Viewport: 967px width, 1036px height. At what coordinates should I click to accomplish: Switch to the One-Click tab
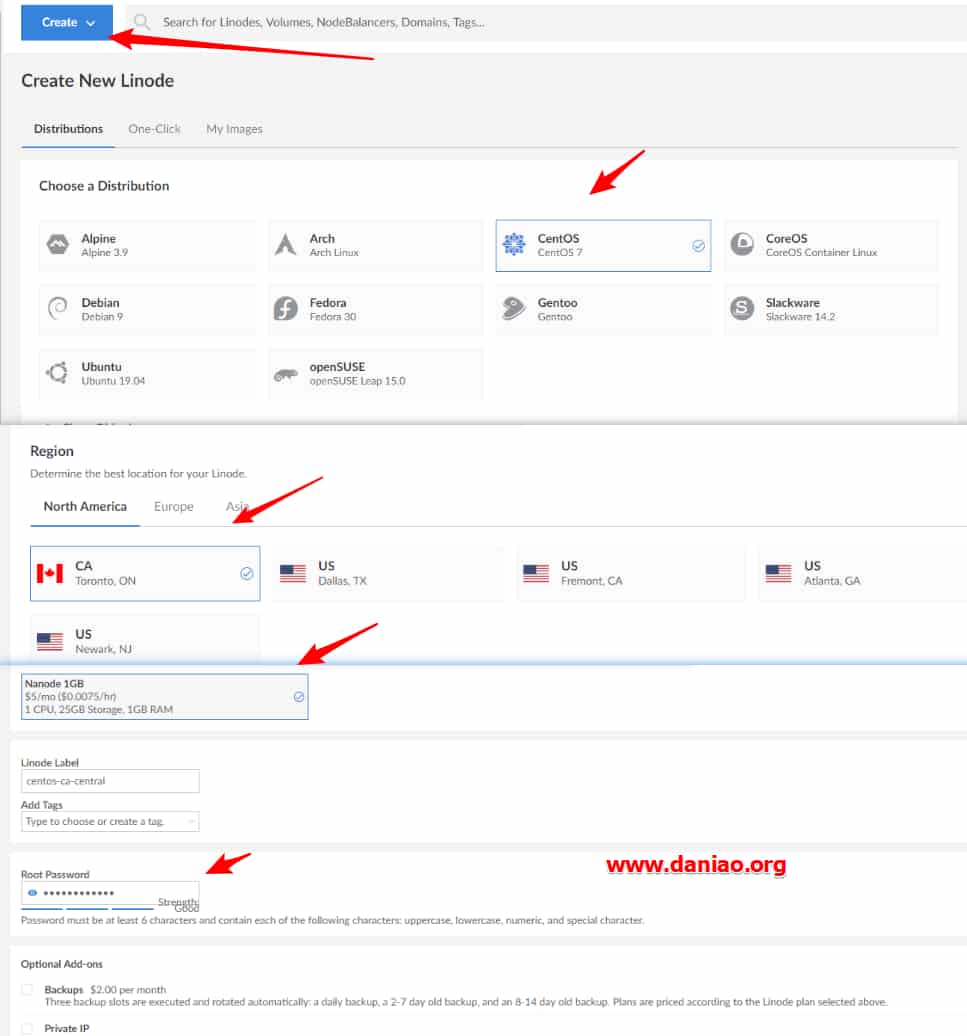(x=154, y=129)
